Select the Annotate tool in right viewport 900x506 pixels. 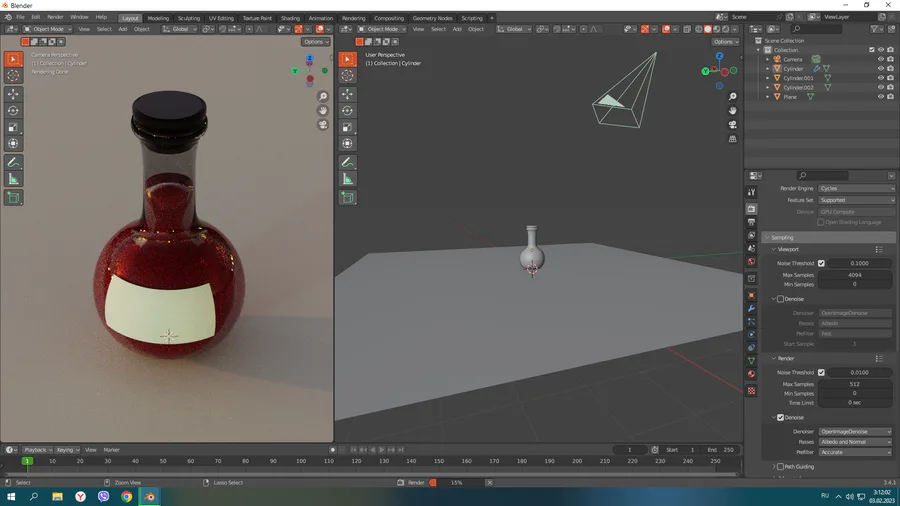pos(347,163)
